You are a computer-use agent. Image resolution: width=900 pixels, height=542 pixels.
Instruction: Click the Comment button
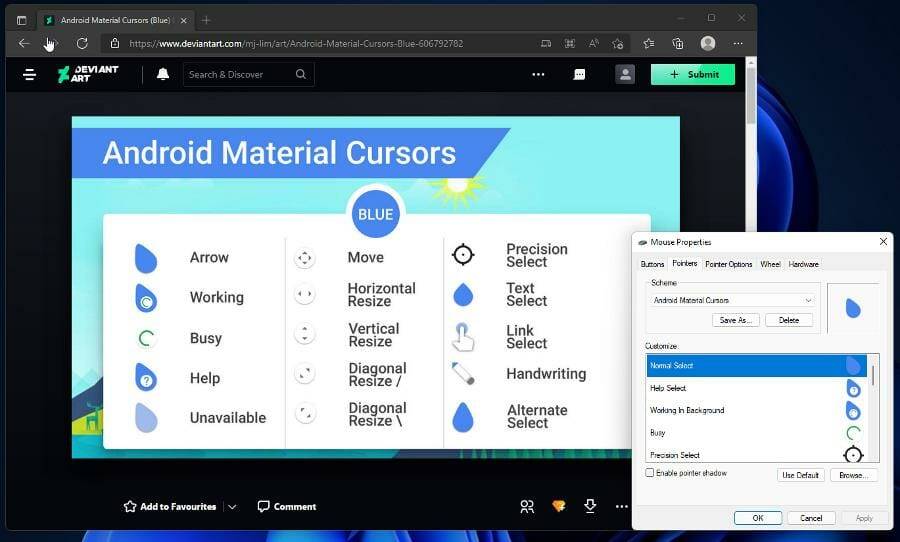[x=287, y=506]
